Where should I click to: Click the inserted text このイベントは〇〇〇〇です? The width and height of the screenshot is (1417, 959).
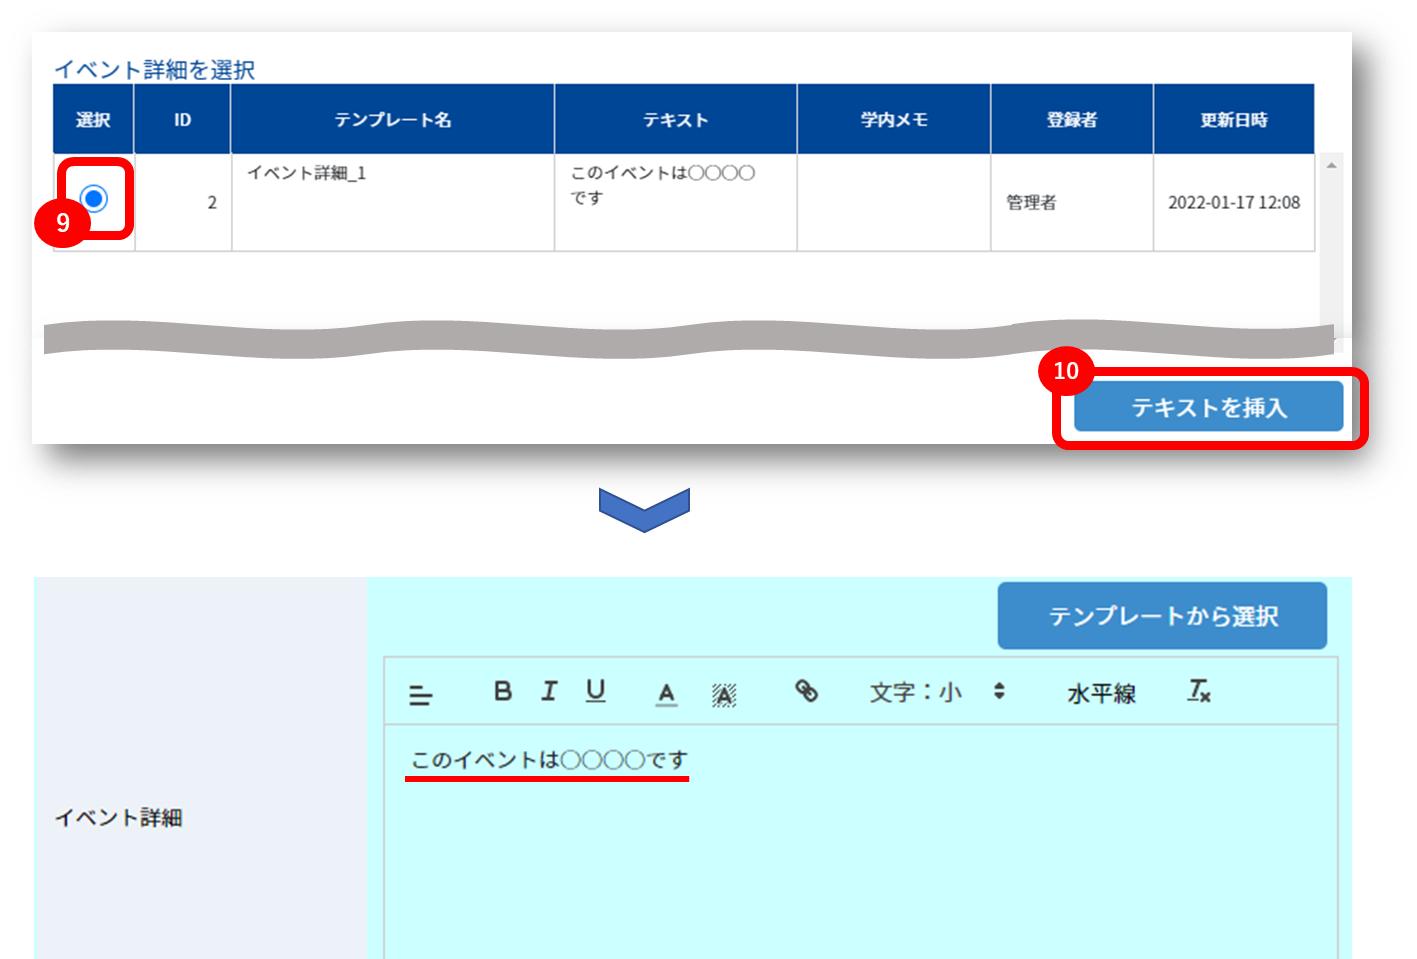point(549,760)
